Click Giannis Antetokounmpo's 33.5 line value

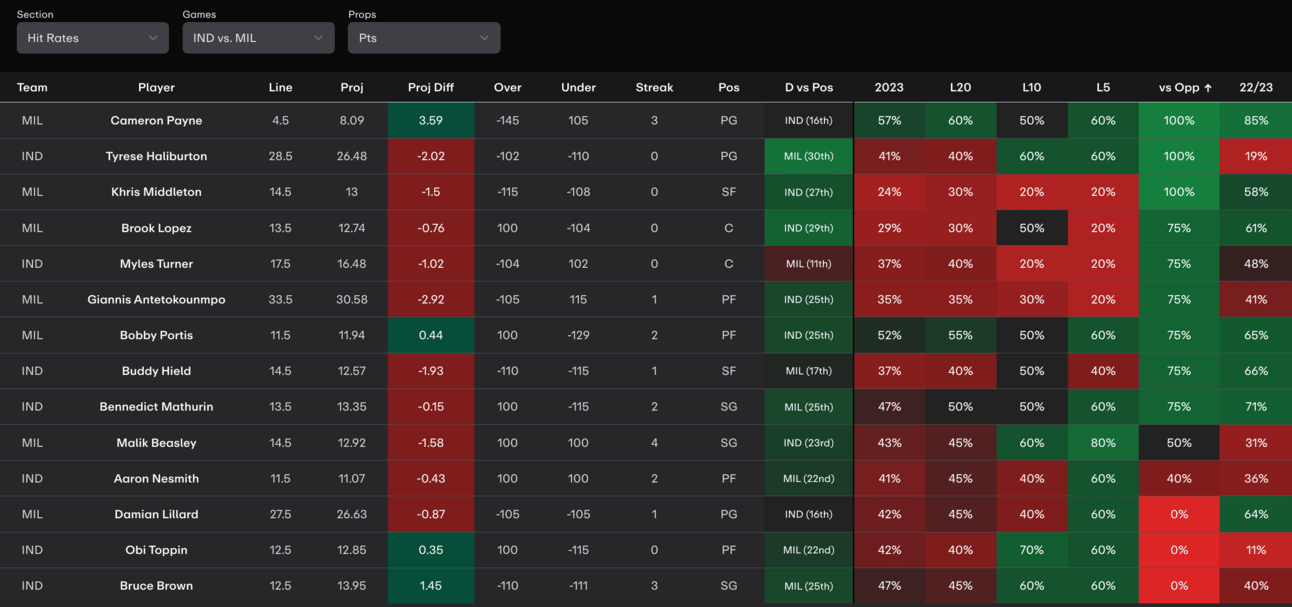click(x=280, y=299)
